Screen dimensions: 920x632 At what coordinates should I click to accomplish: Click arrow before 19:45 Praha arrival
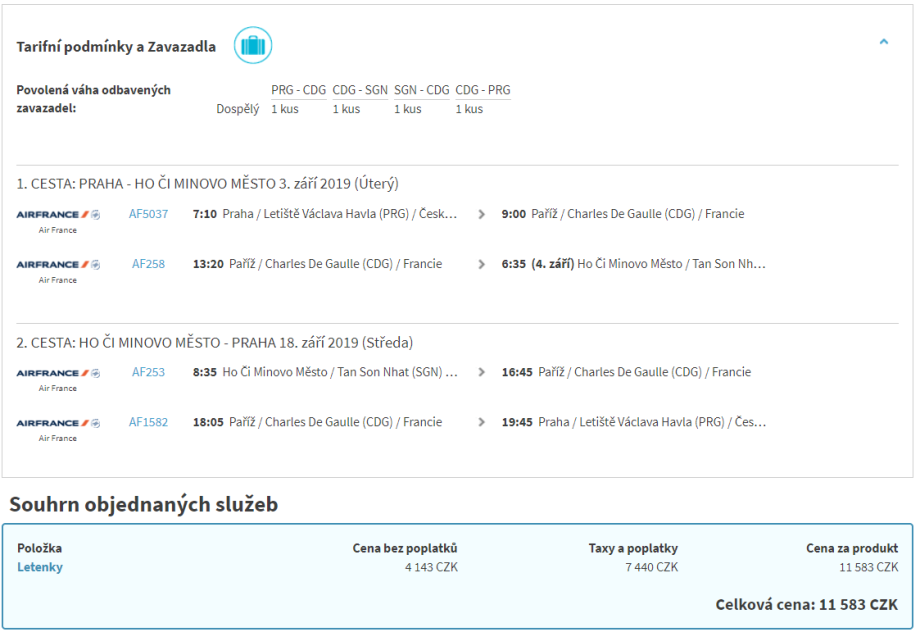click(x=482, y=422)
